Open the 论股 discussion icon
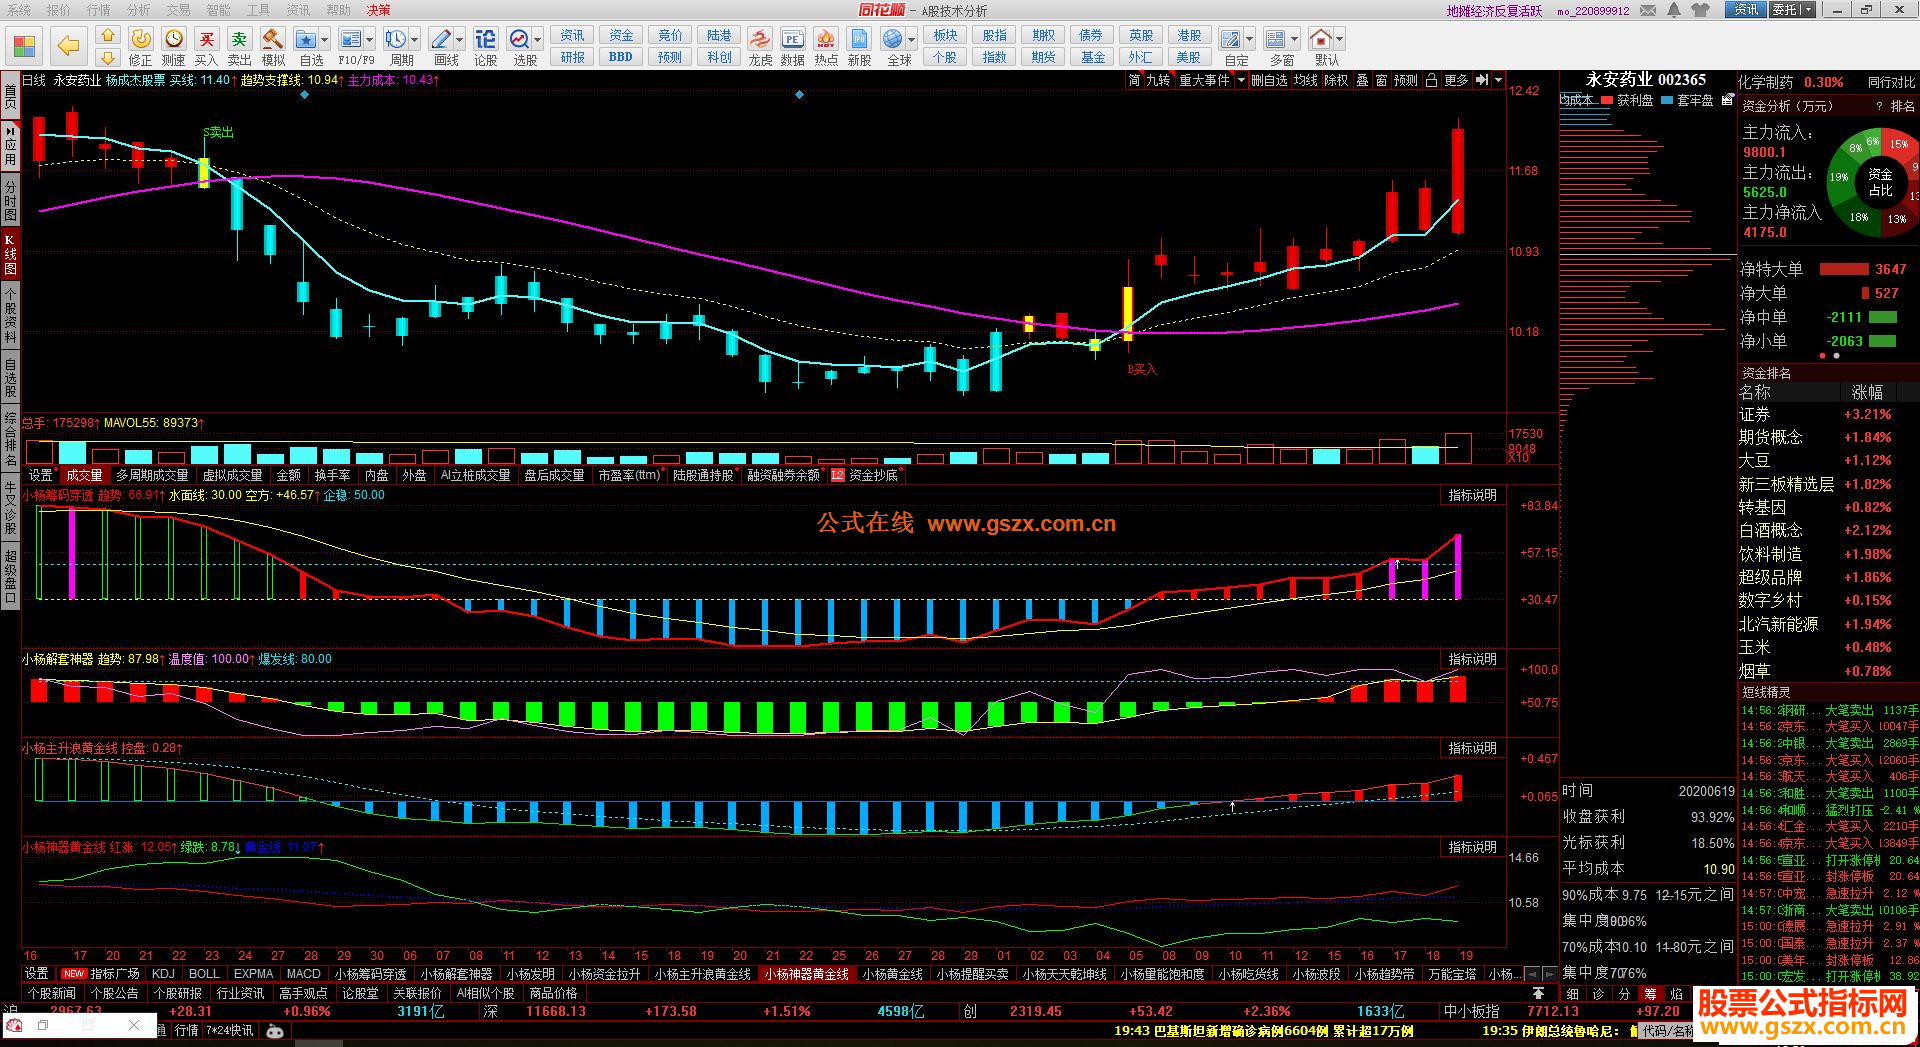This screenshot has height=1047, width=1920. point(485,46)
